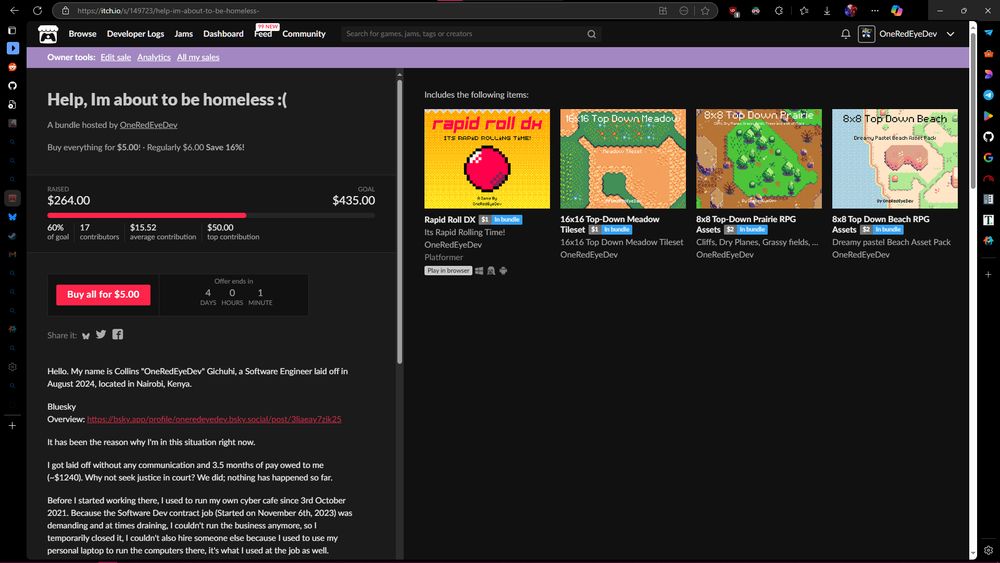Open the All my sales link

198,57
